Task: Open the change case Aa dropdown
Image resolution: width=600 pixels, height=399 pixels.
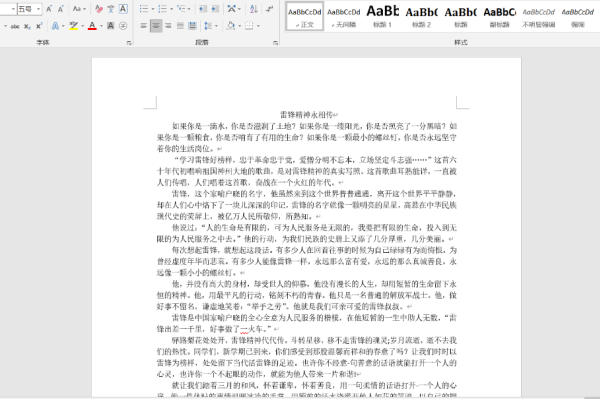Action: [79, 9]
